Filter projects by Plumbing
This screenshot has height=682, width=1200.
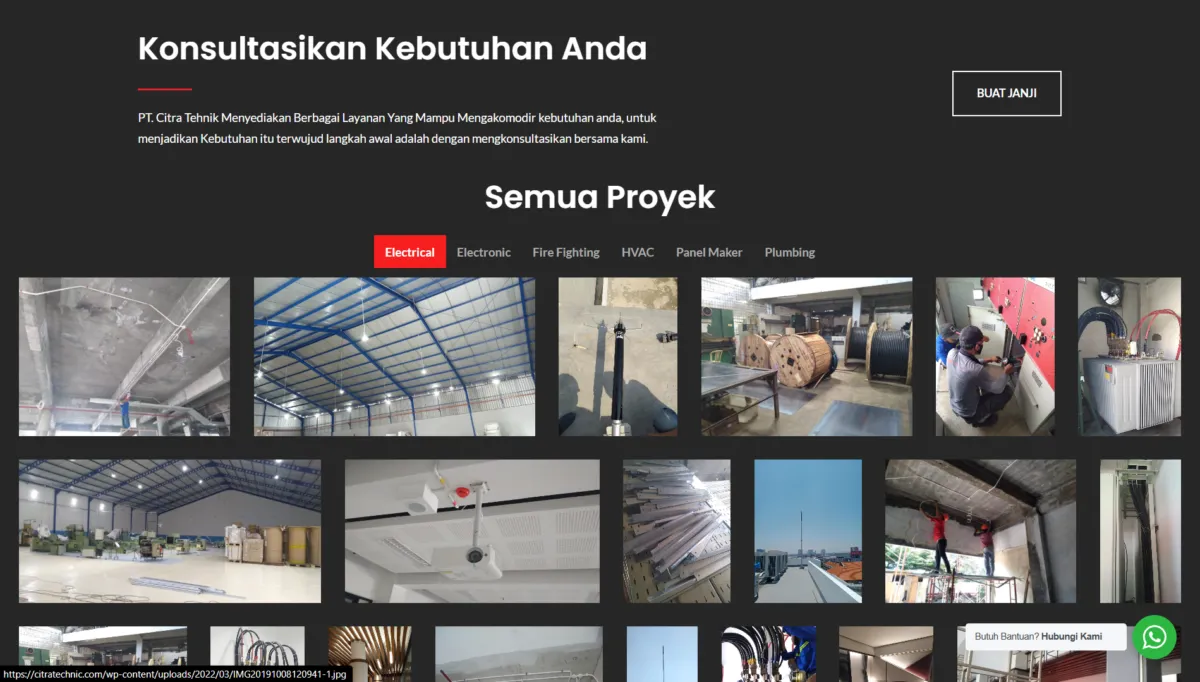click(789, 252)
